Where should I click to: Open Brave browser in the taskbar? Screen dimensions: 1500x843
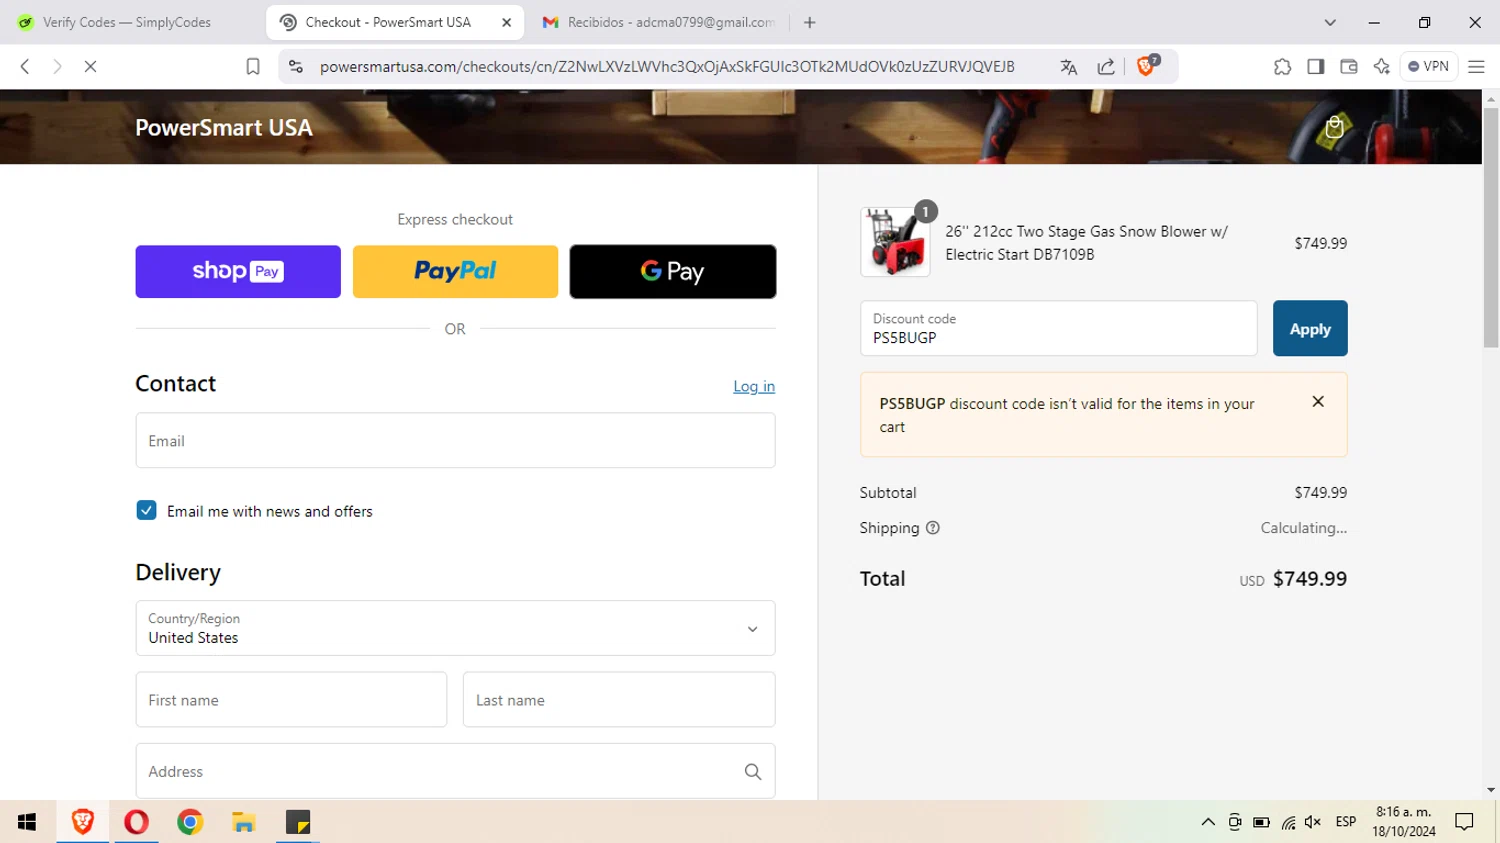[x=83, y=822]
